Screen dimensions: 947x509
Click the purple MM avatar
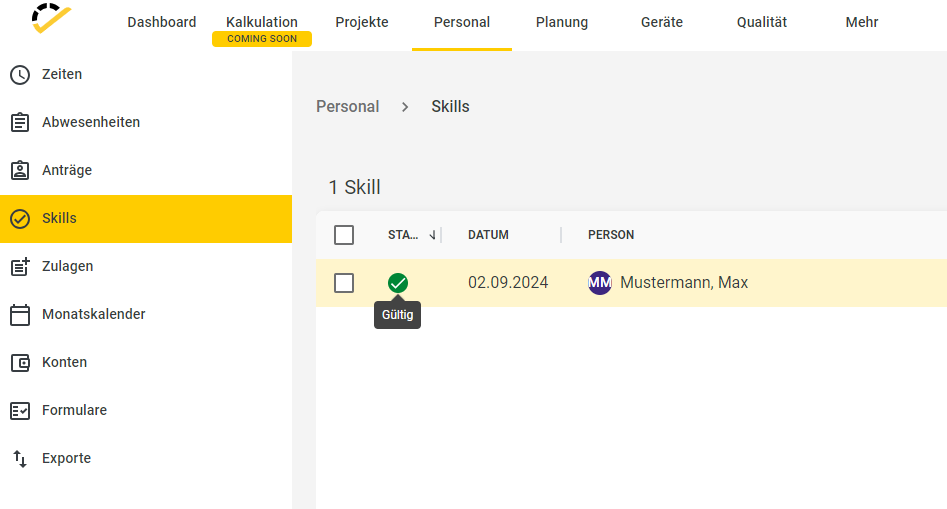pyautogui.click(x=599, y=283)
